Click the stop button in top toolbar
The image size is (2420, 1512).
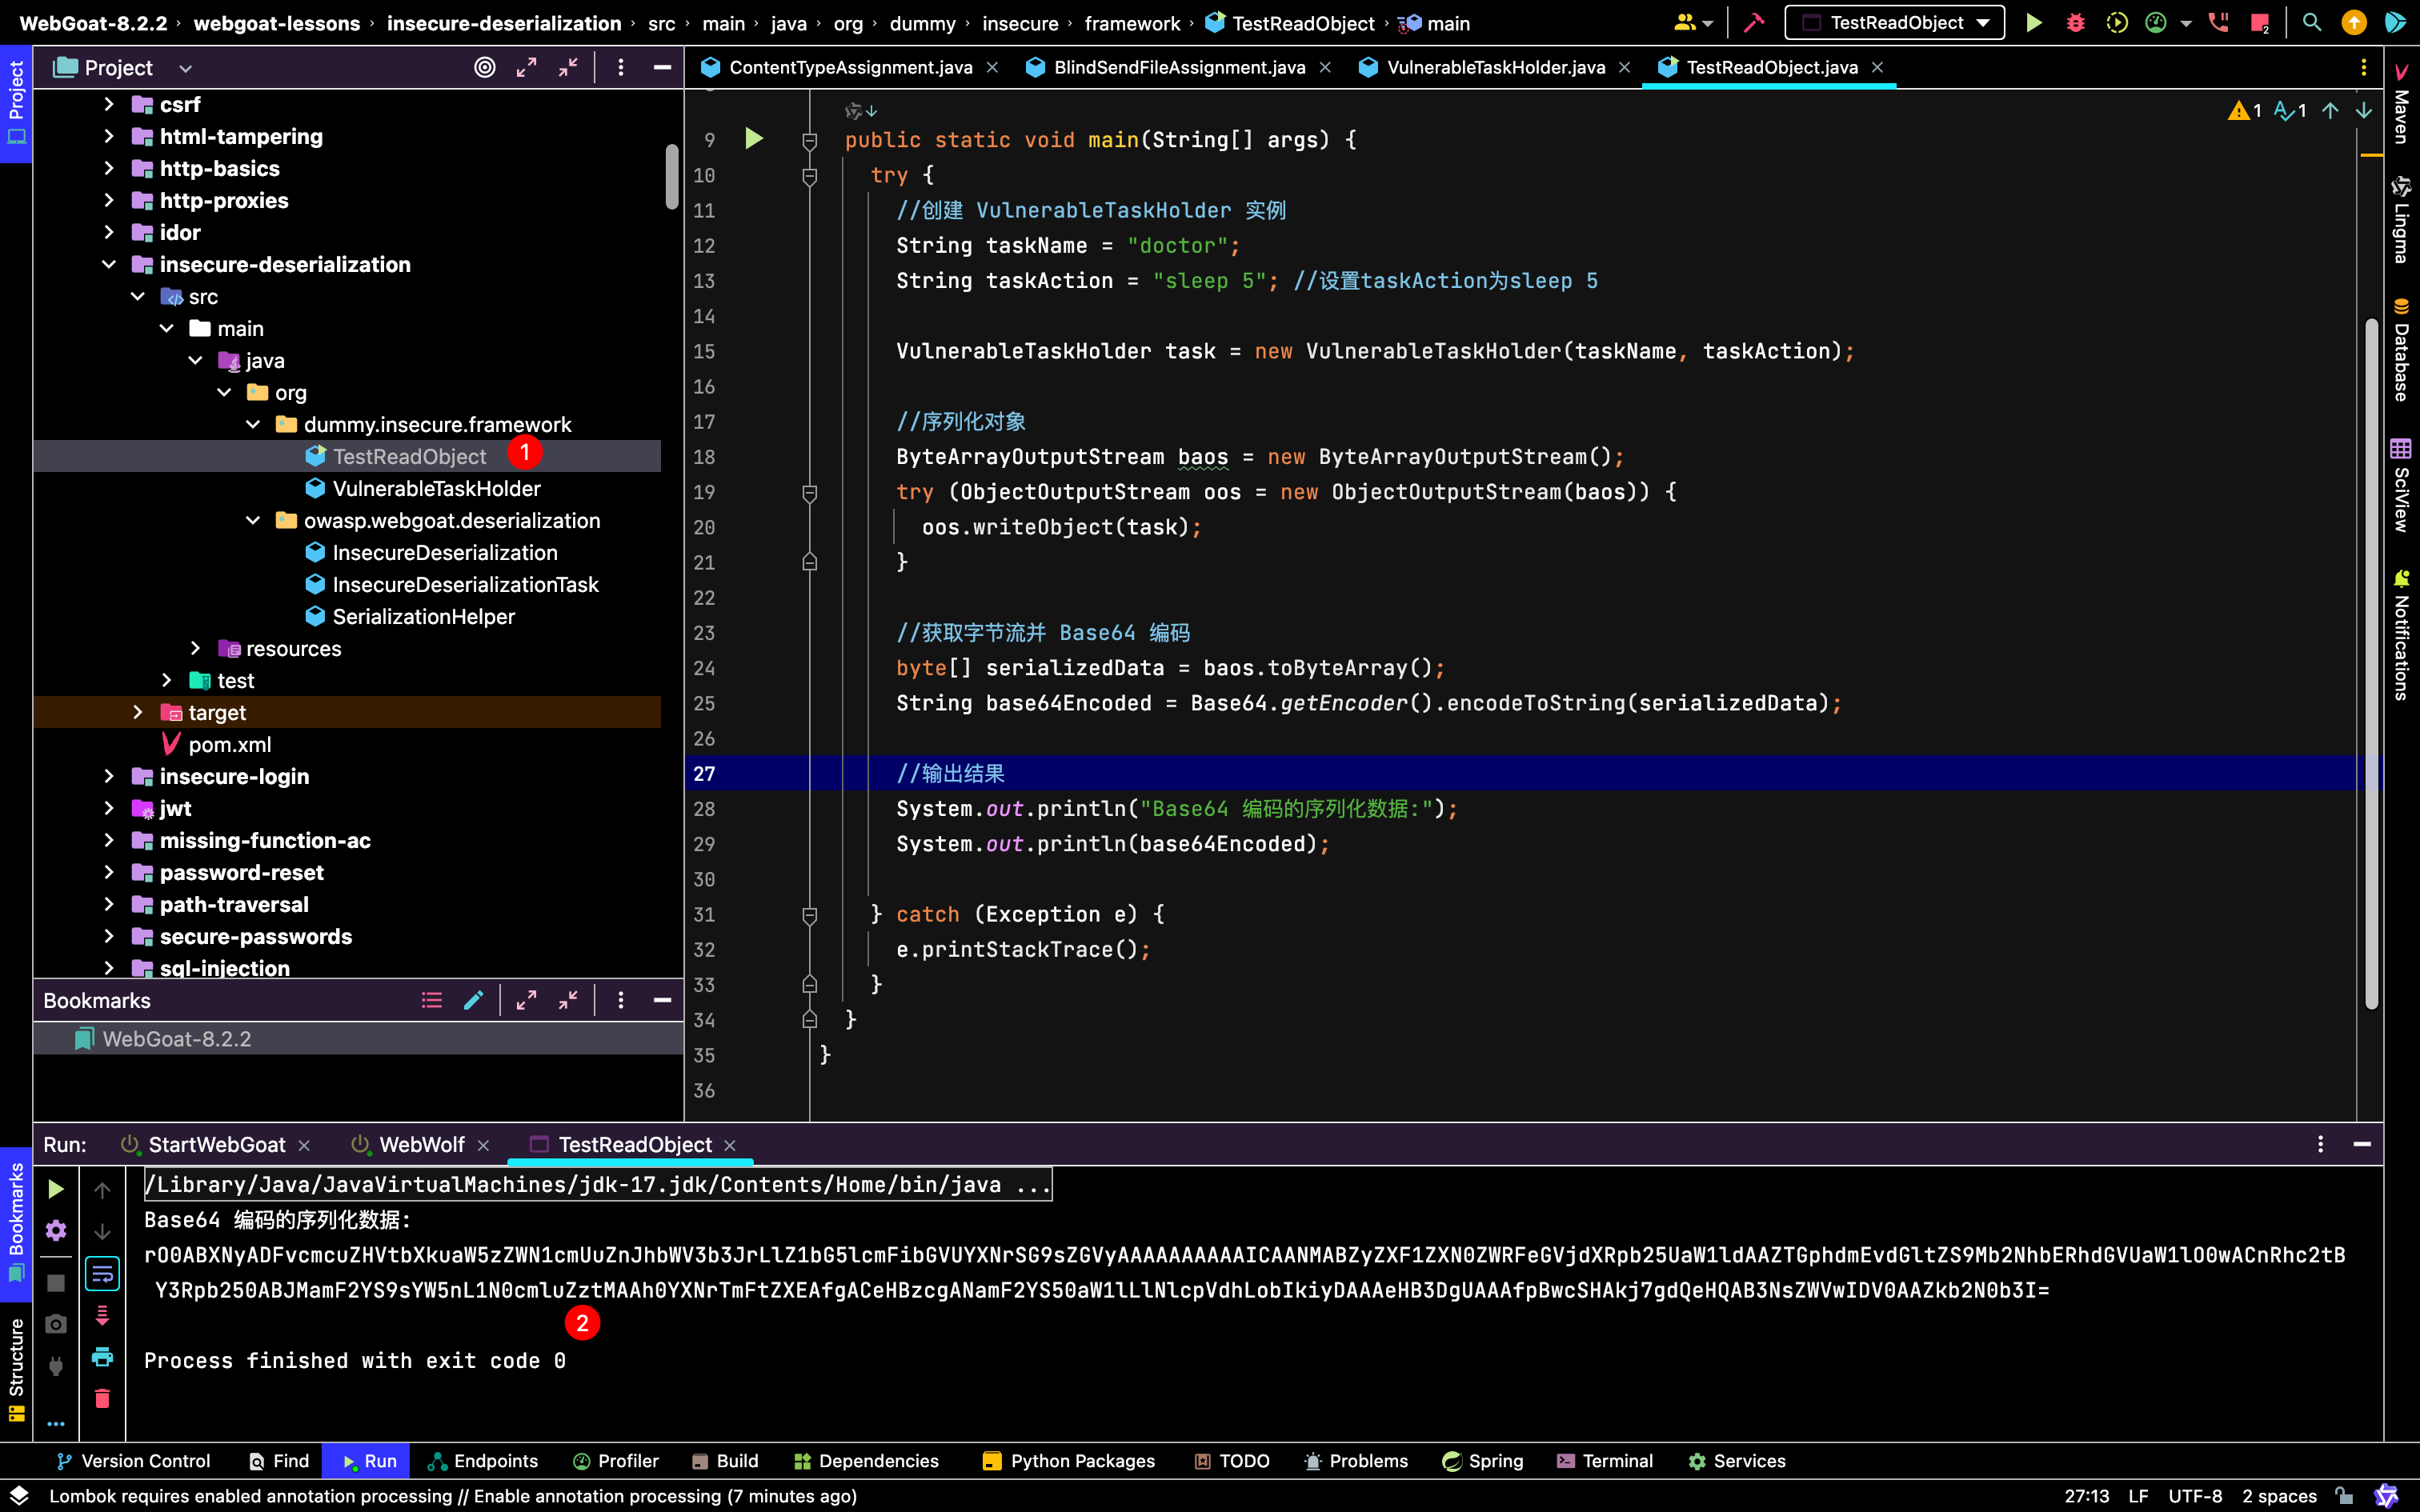[x=2259, y=23]
